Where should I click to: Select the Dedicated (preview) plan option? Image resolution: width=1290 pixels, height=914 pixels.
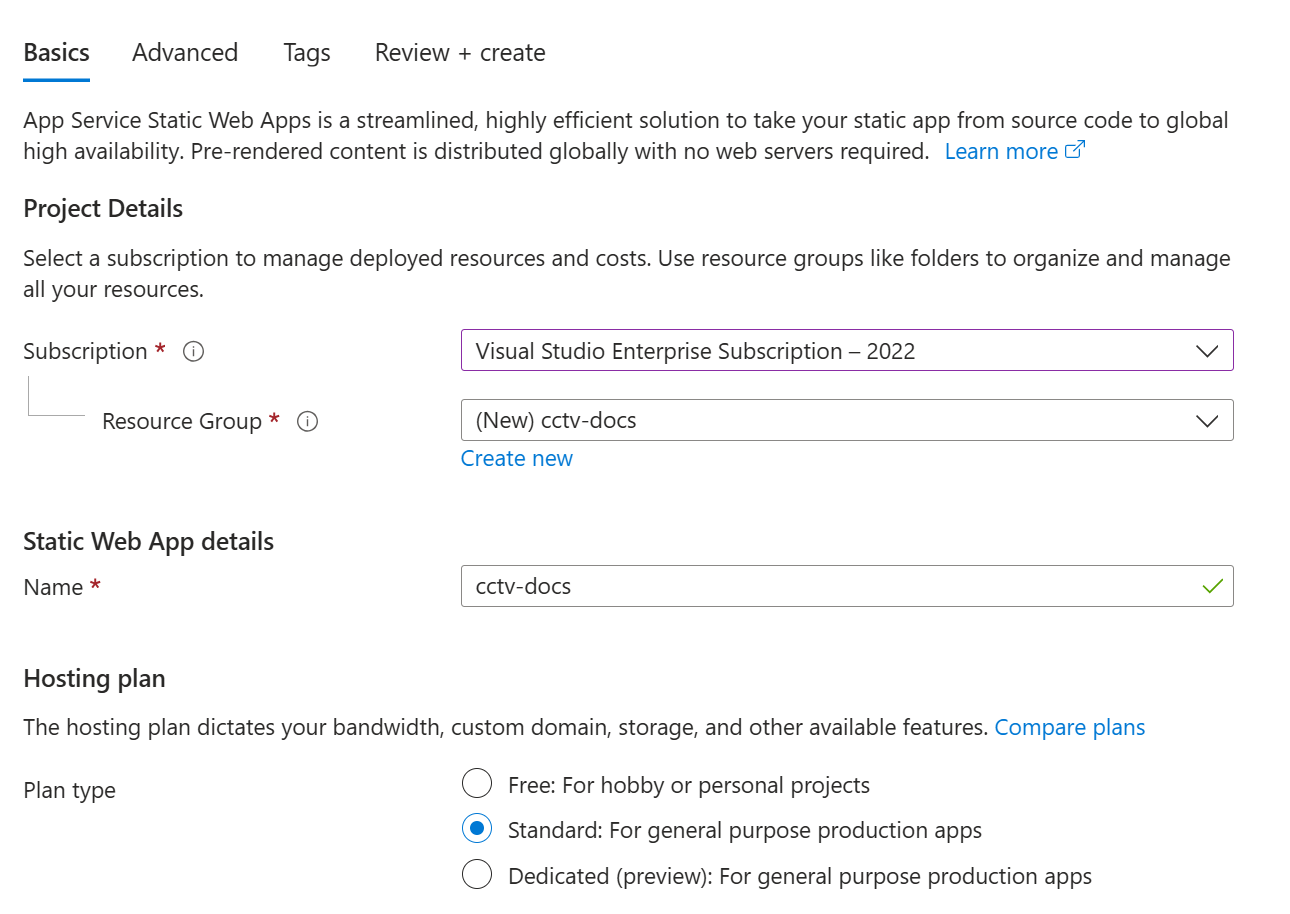coord(477,875)
